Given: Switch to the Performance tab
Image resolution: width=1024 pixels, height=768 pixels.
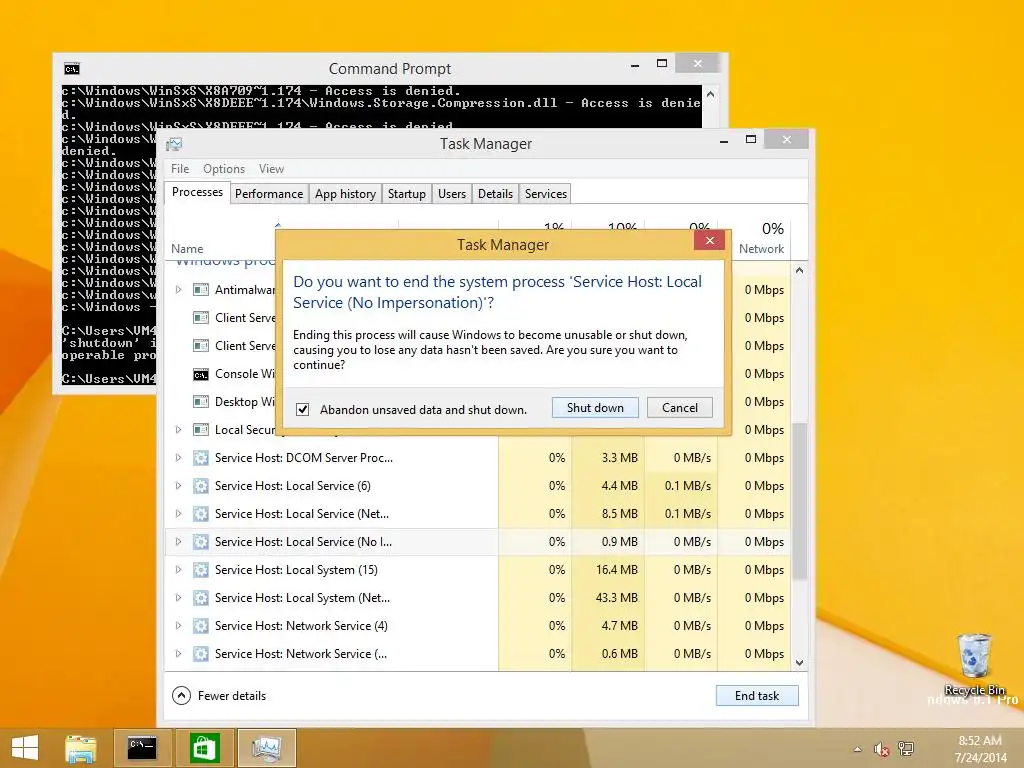Looking at the screenshot, I should click(x=269, y=194).
